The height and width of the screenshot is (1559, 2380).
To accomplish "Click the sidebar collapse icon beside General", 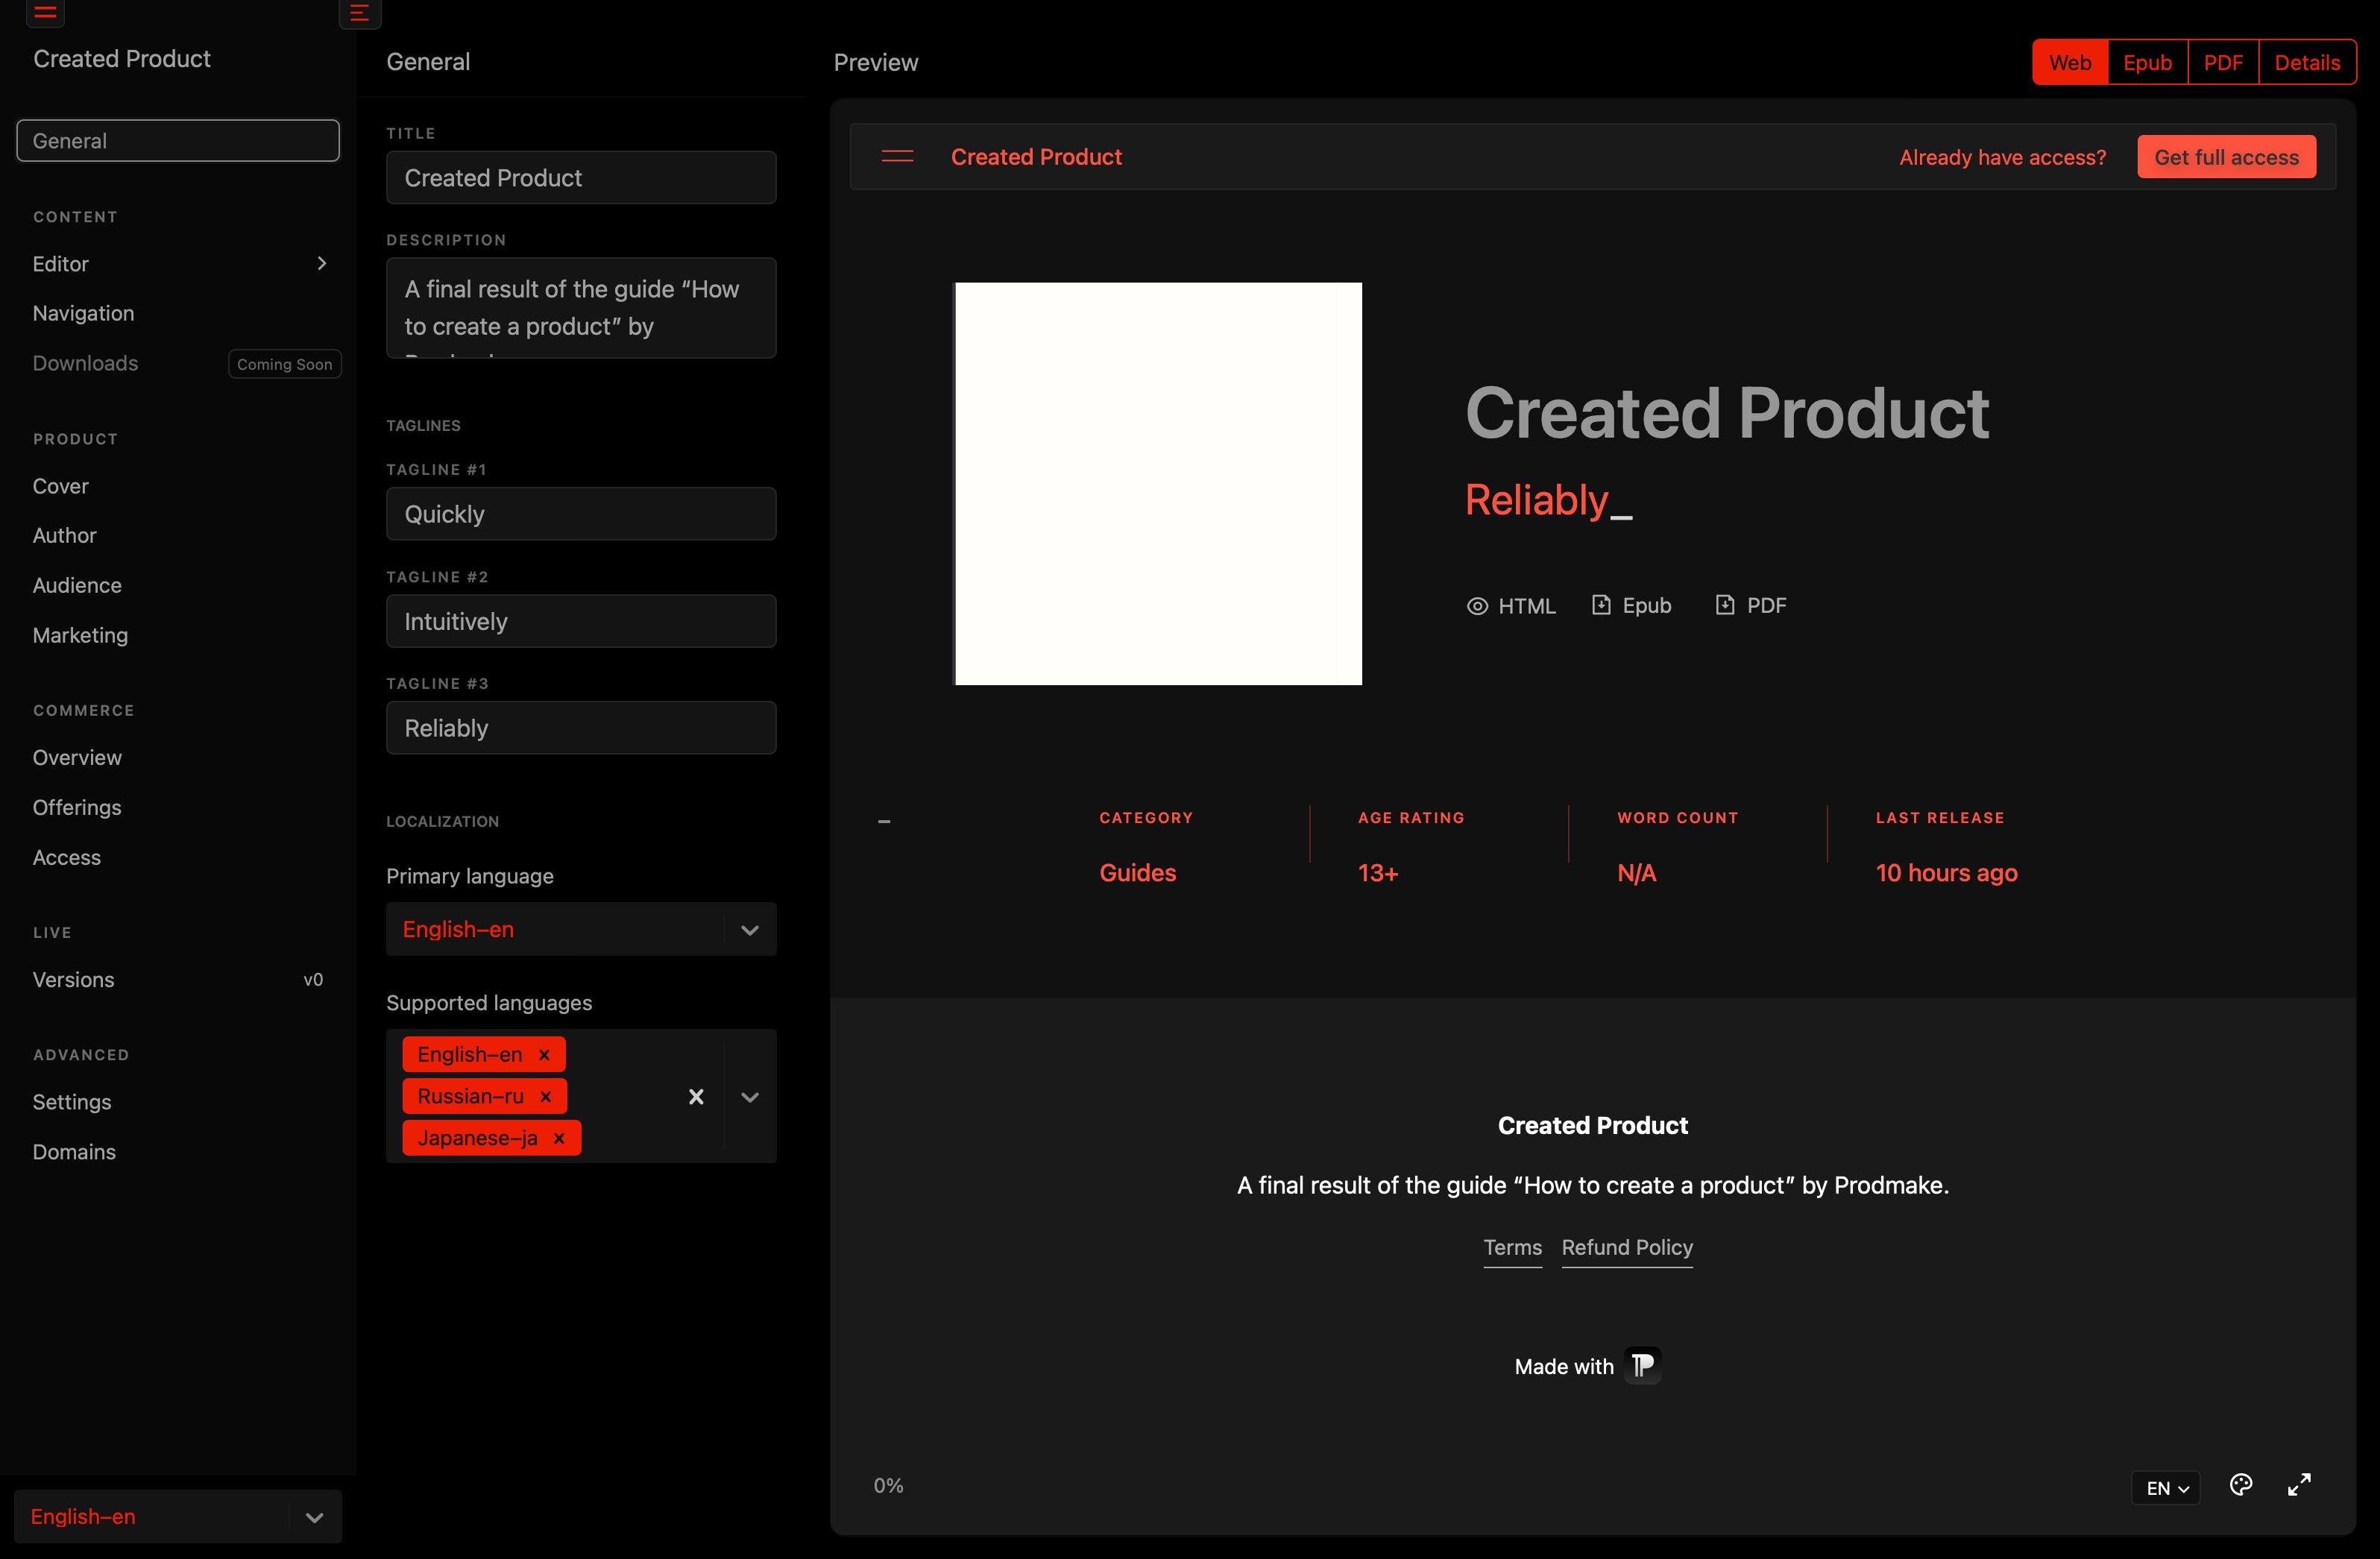I will point(359,13).
